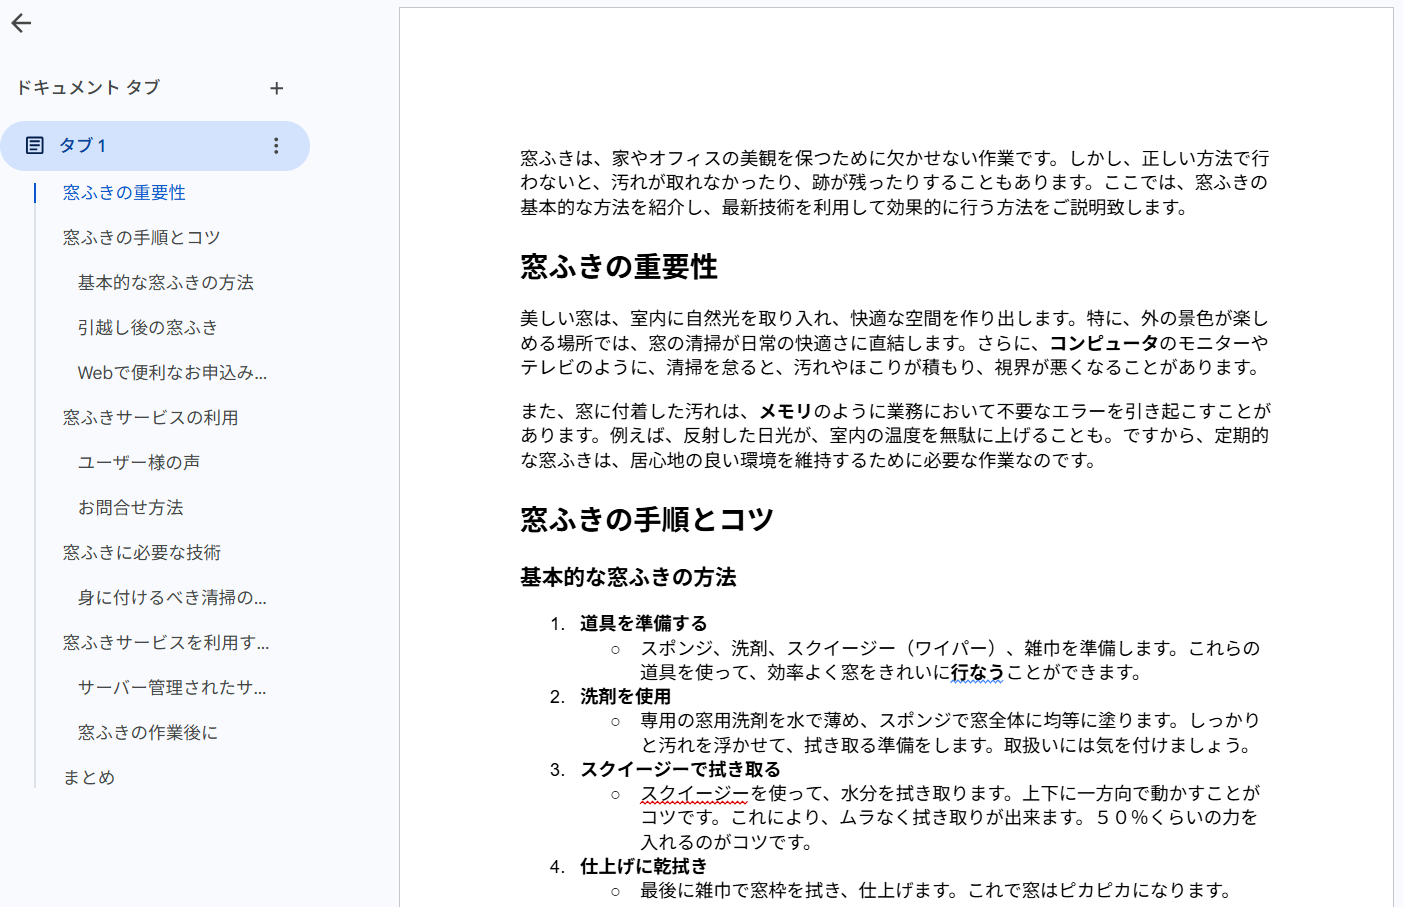Click the misspelled word スクイージー in the document
Viewport: 1403px width, 907px height.
coord(695,793)
